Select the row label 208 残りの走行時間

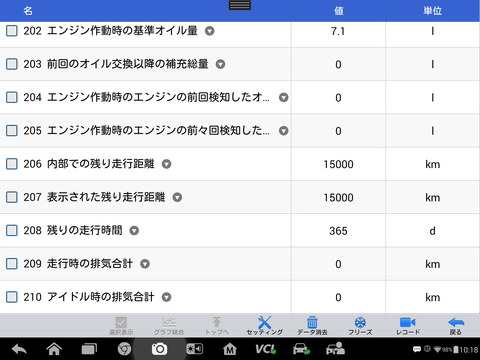coord(73,230)
